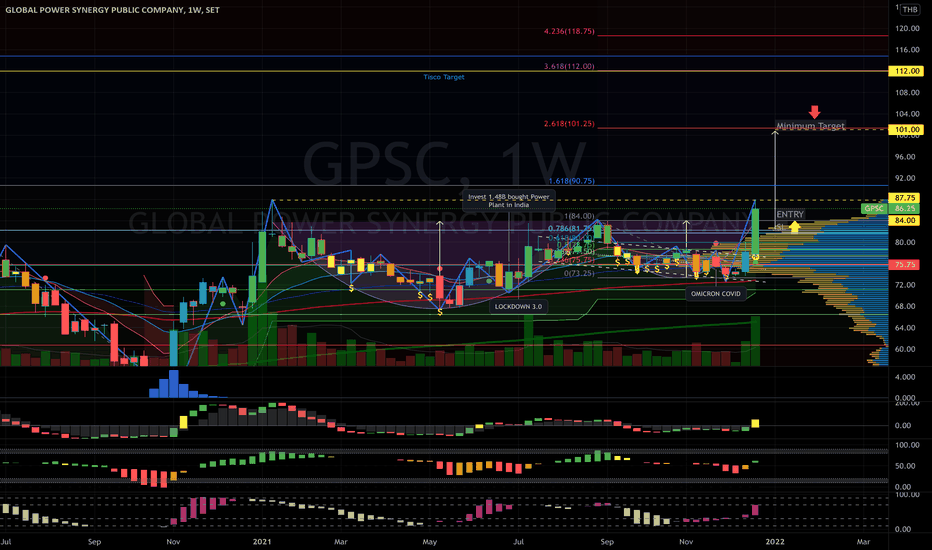The height and width of the screenshot is (550, 932).
Task: Select the 0(73.25) Fibonacci label
Action: (x=579, y=274)
